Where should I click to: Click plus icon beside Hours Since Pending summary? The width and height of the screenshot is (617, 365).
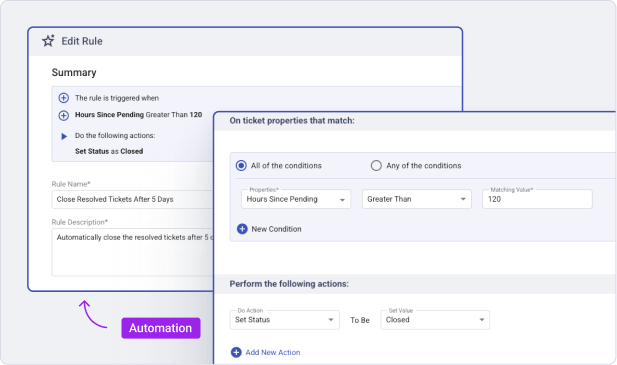pyautogui.click(x=64, y=115)
